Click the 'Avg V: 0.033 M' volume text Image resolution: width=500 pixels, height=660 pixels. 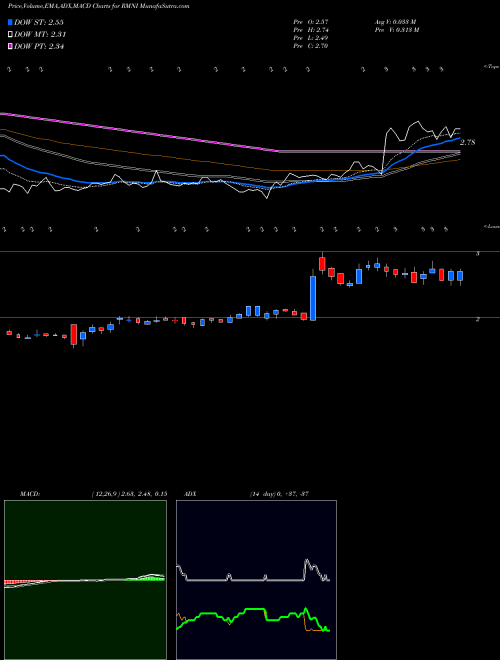395,22
